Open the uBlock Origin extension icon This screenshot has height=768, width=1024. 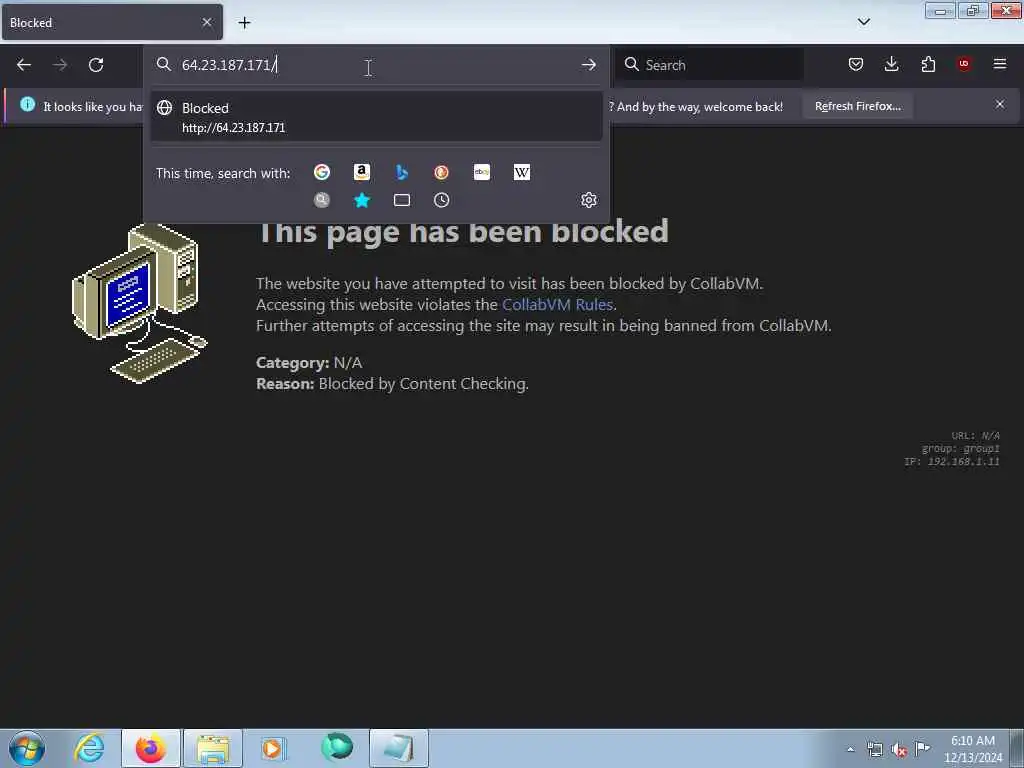tap(964, 64)
